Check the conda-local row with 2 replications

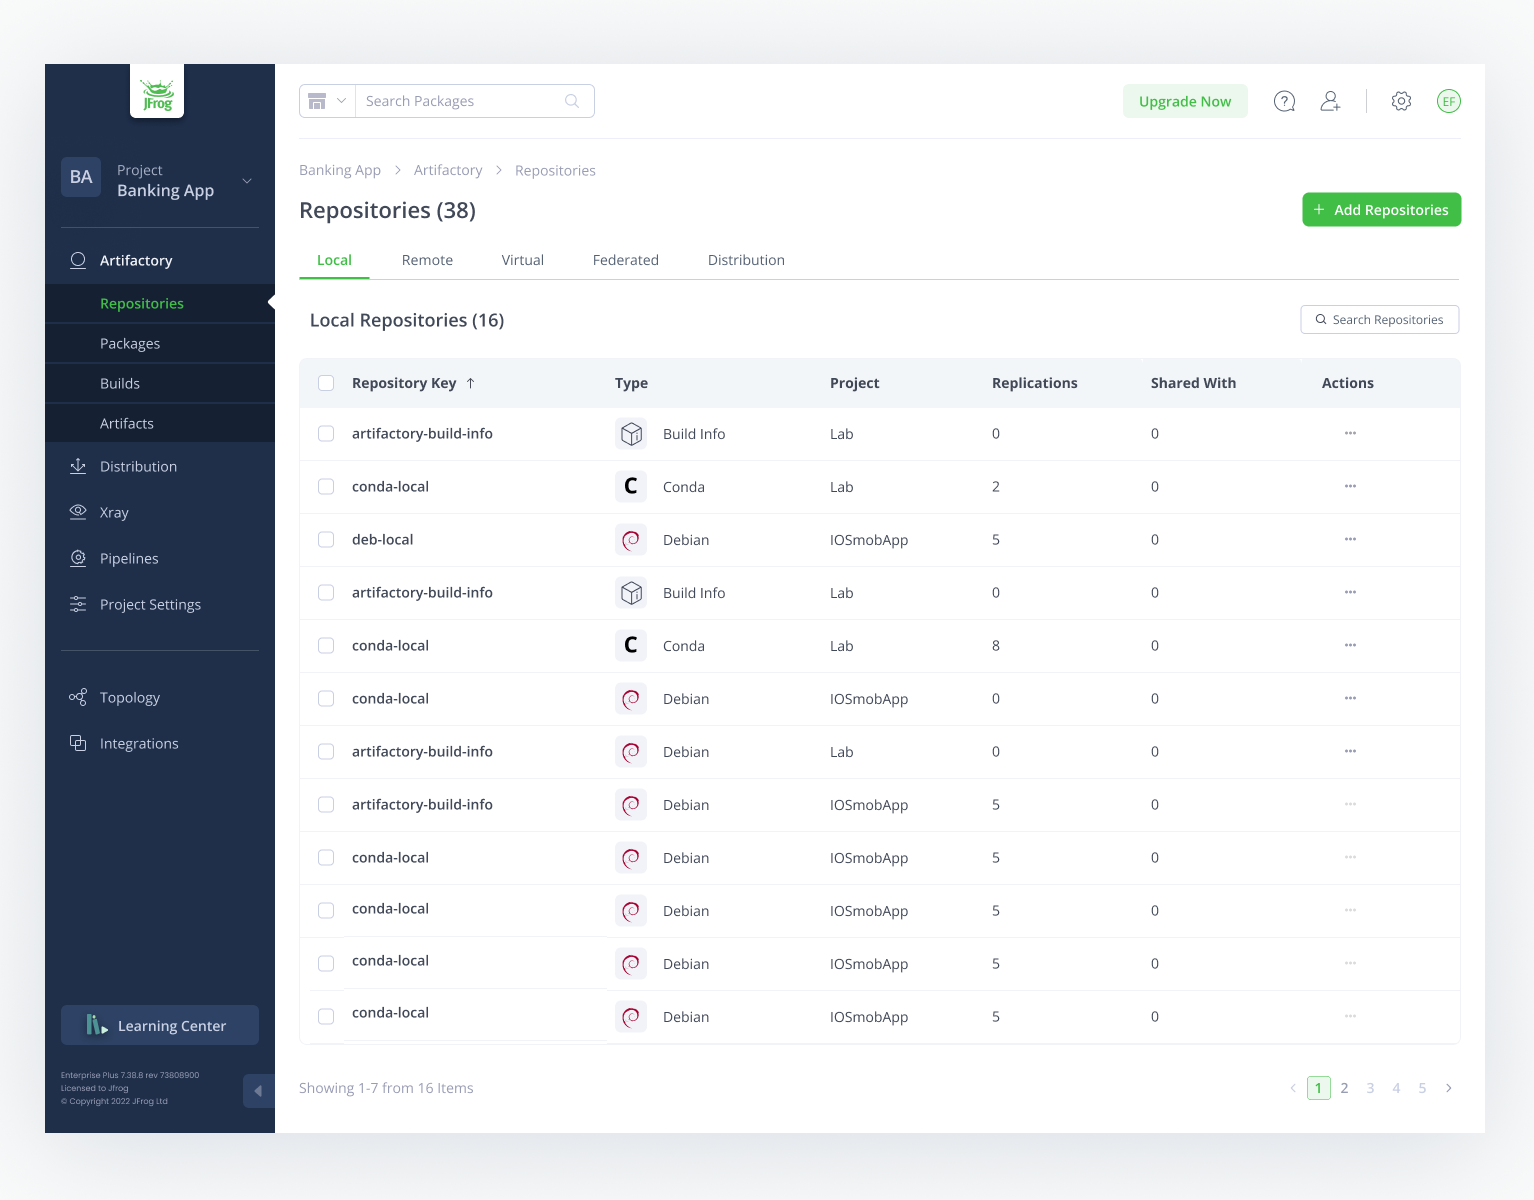tap(326, 486)
